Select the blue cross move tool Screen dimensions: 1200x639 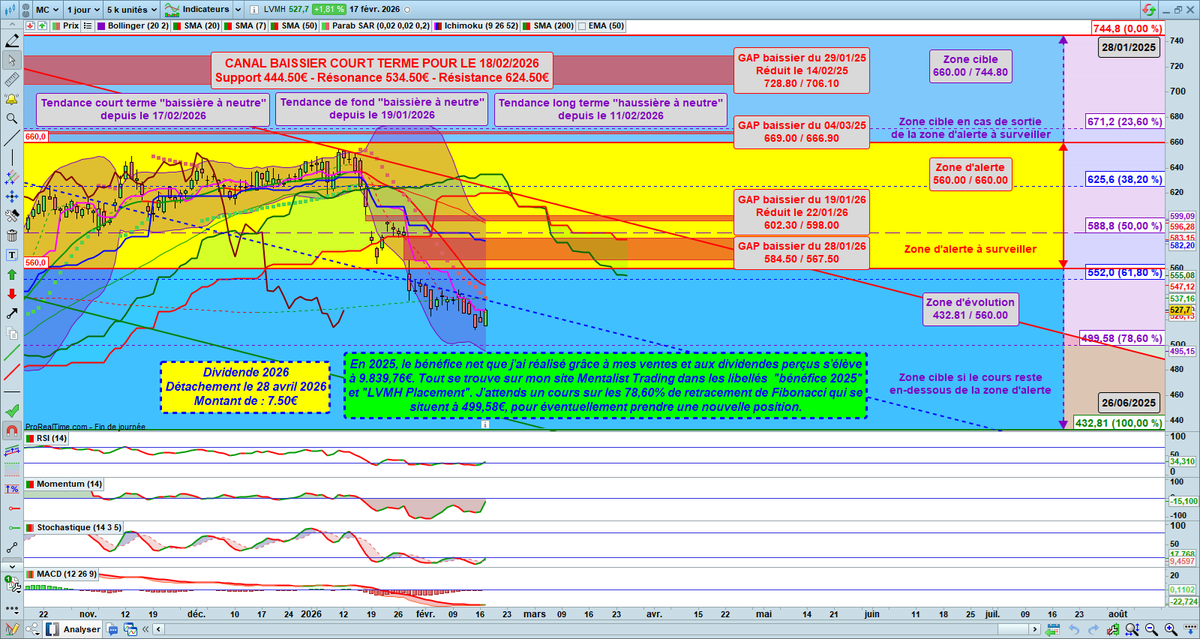pyautogui.click(x=12, y=196)
